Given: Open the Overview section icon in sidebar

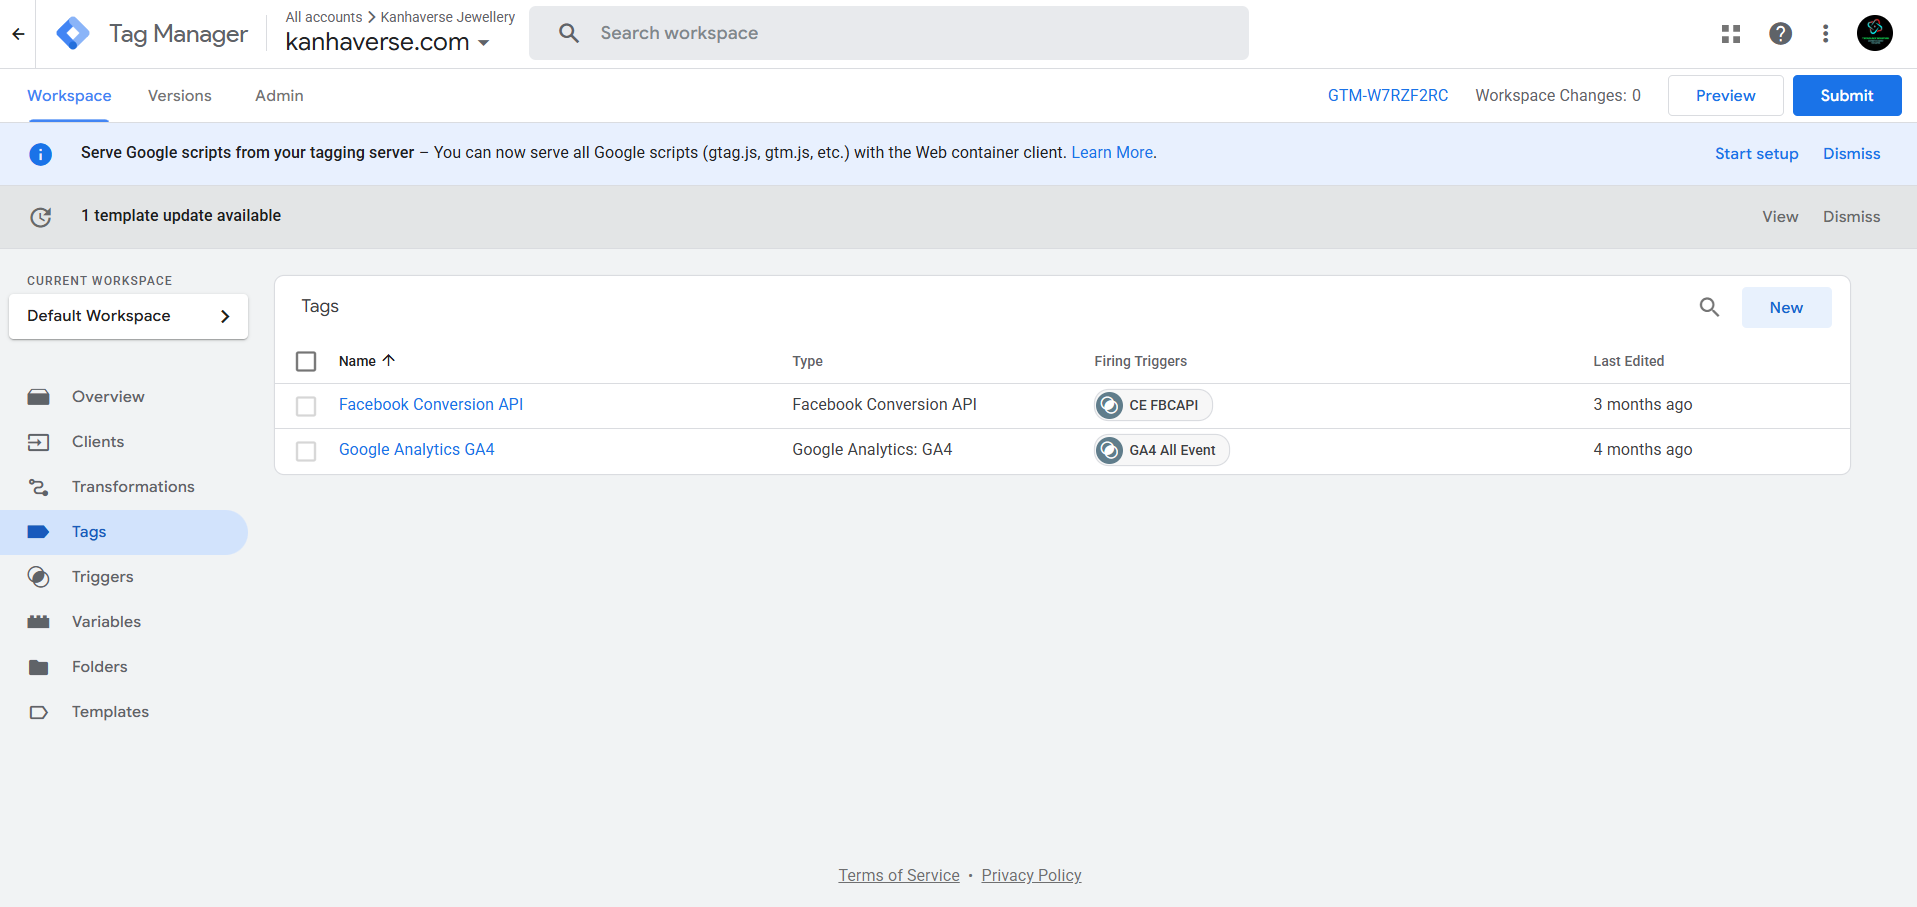Looking at the screenshot, I should [38, 396].
